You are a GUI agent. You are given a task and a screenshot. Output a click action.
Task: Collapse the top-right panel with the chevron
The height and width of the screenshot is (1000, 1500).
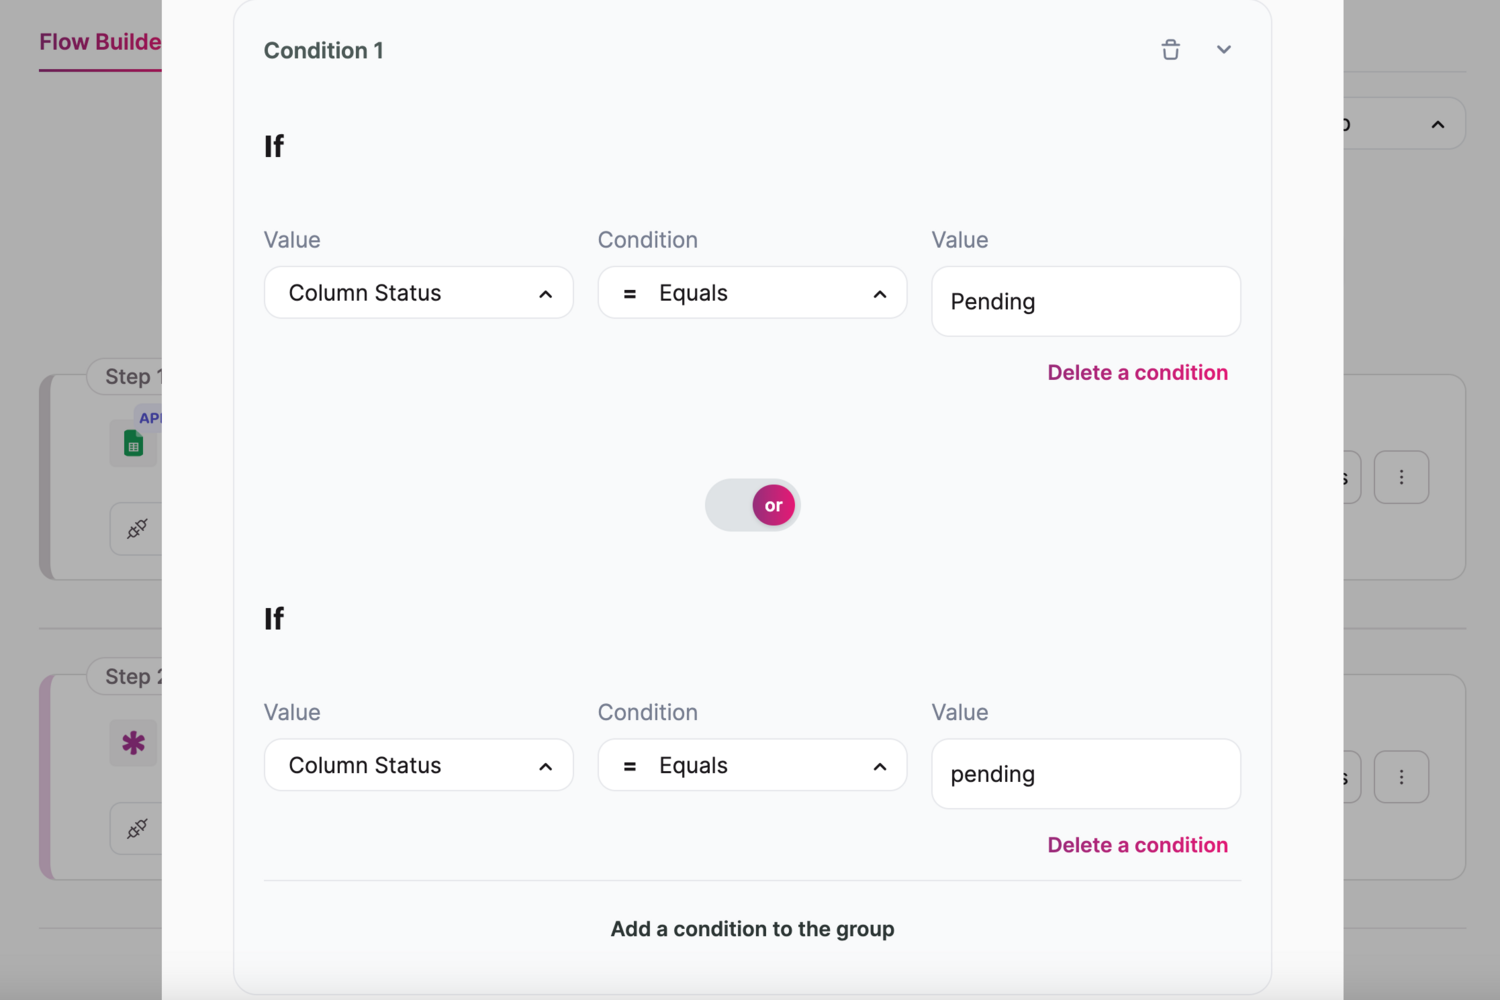click(x=1437, y=124)
